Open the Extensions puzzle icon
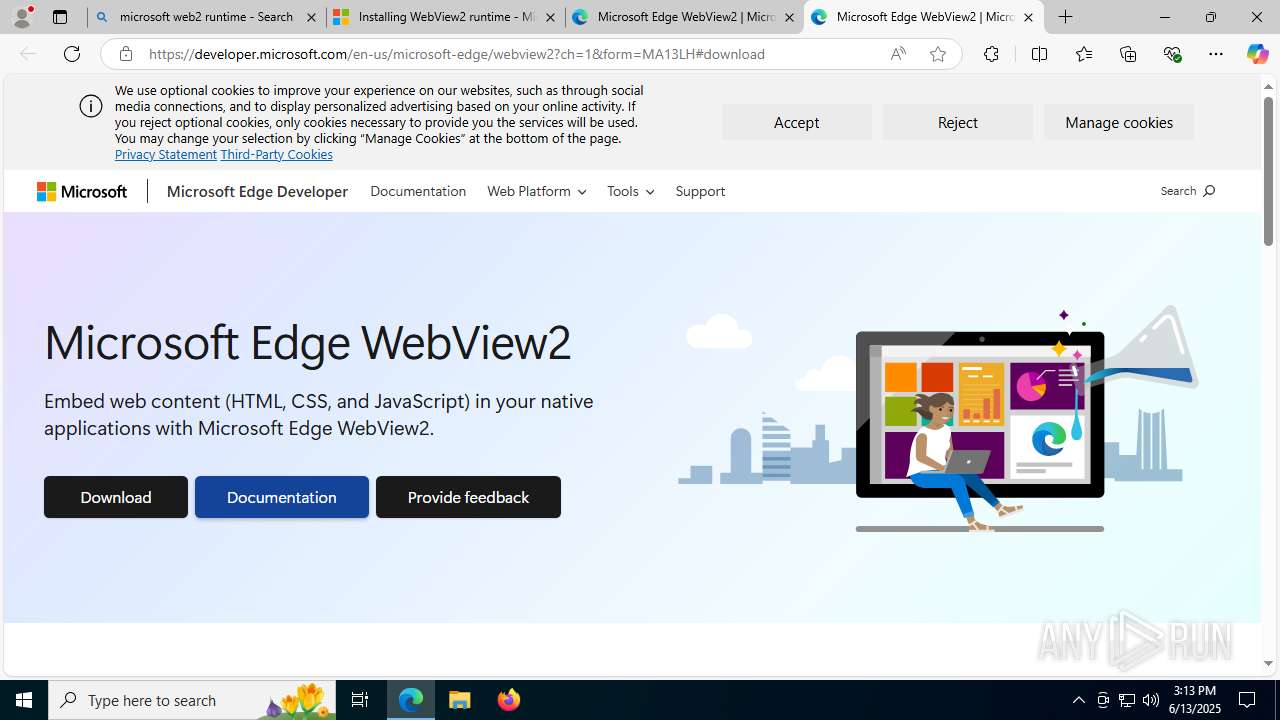Image resolution: width=1280 pixels, height=720 pixels. click(991, 54)
